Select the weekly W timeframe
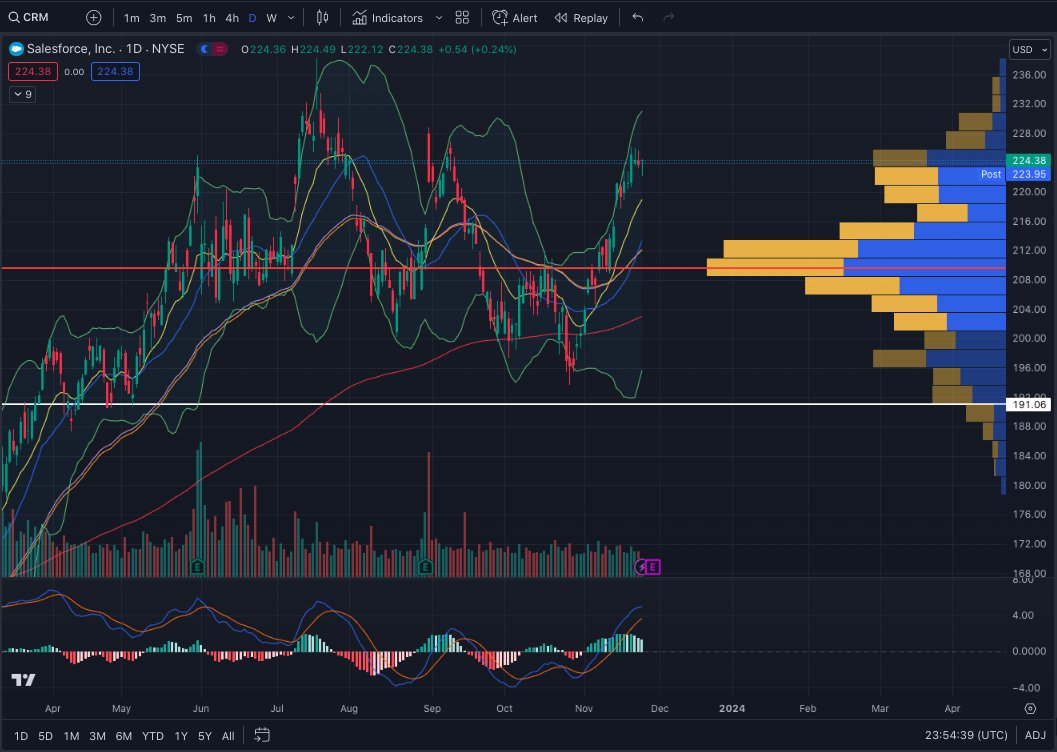This screenshot has height=752, width=1057. click(x=272, y=18)
